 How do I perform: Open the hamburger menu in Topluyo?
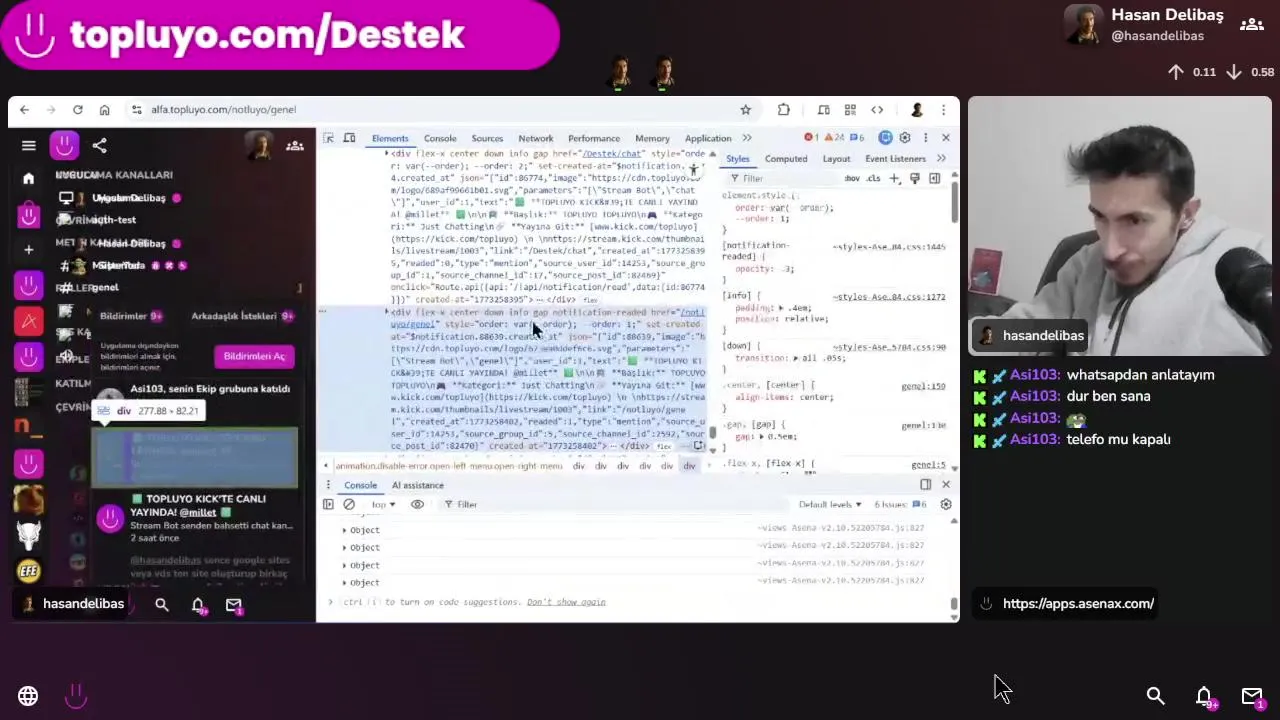[x=28, y=146]
